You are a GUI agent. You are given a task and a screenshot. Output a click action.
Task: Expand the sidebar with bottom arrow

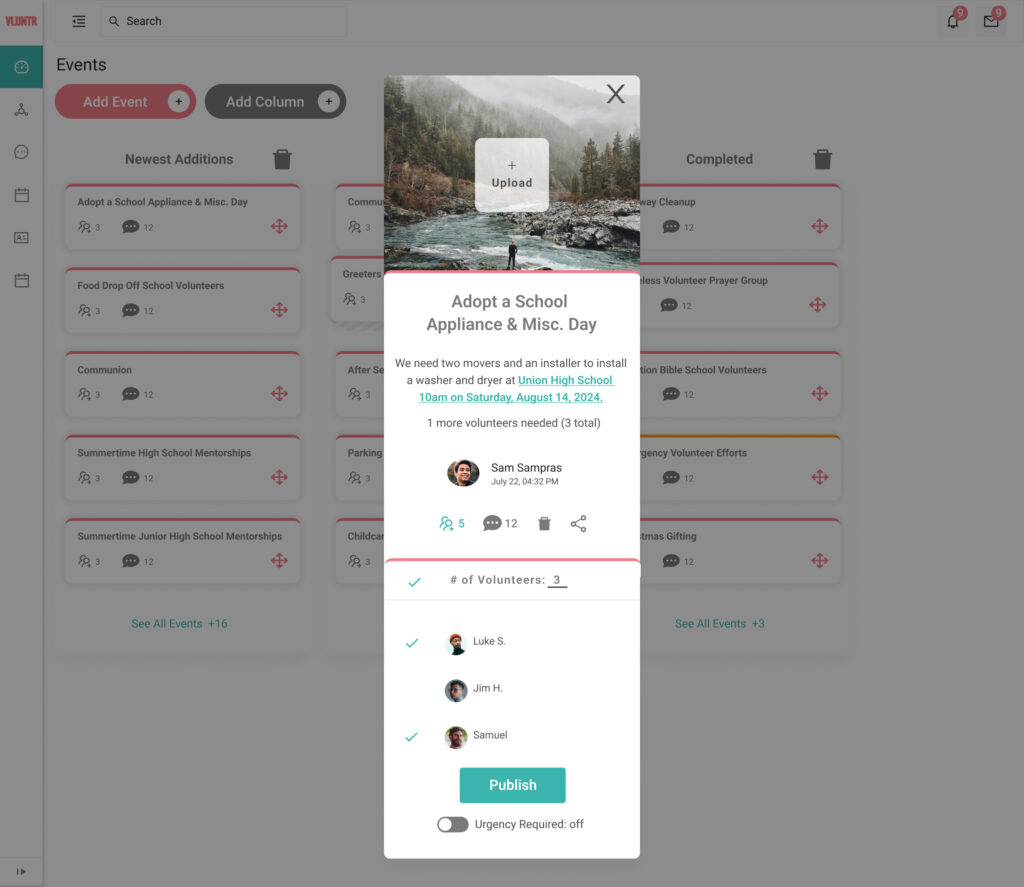coord(21,871)
